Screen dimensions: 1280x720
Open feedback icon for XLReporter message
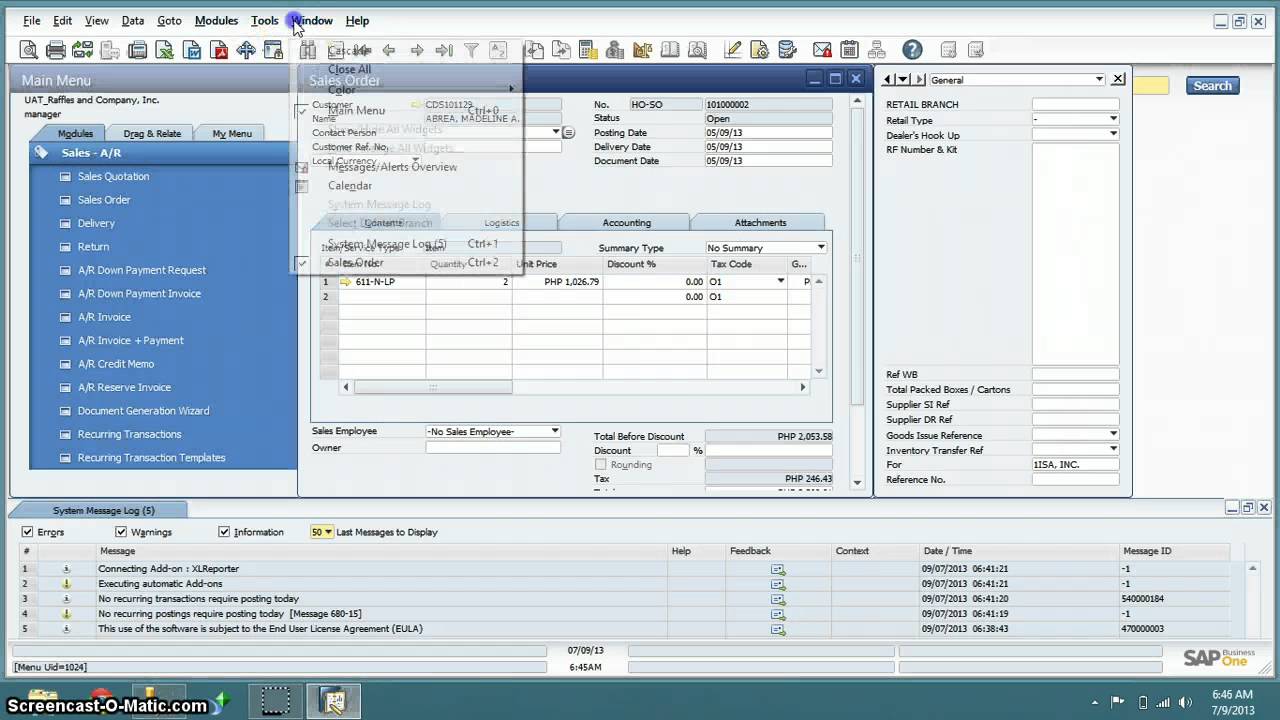coord(778,569)
